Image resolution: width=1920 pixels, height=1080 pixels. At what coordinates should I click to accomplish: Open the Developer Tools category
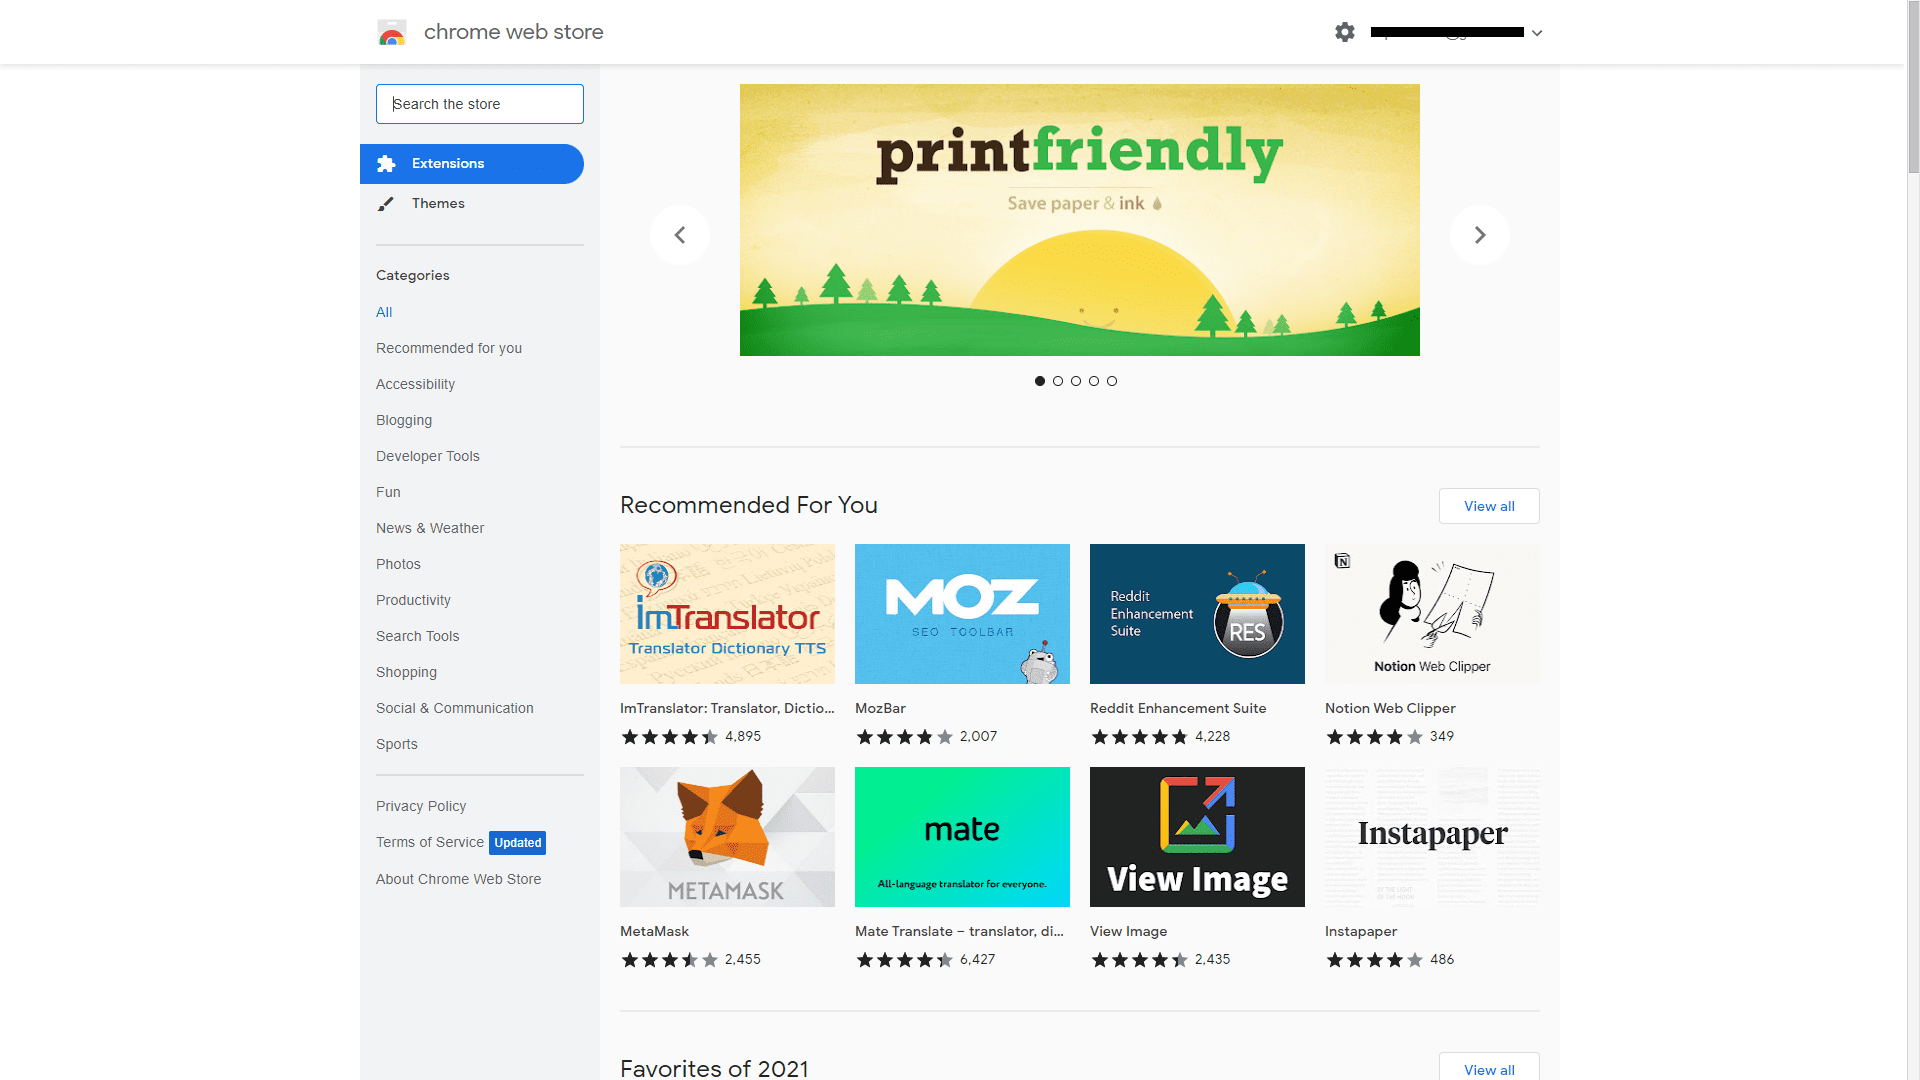click(428, 456)
